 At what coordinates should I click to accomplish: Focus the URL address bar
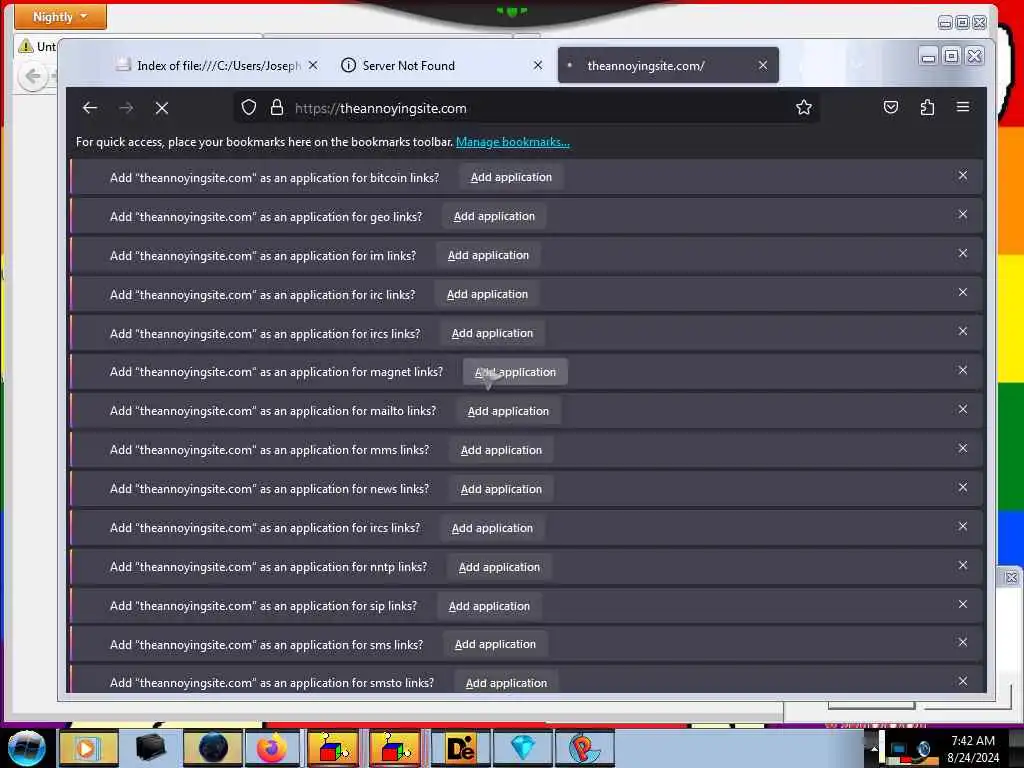tap(526, 108)
